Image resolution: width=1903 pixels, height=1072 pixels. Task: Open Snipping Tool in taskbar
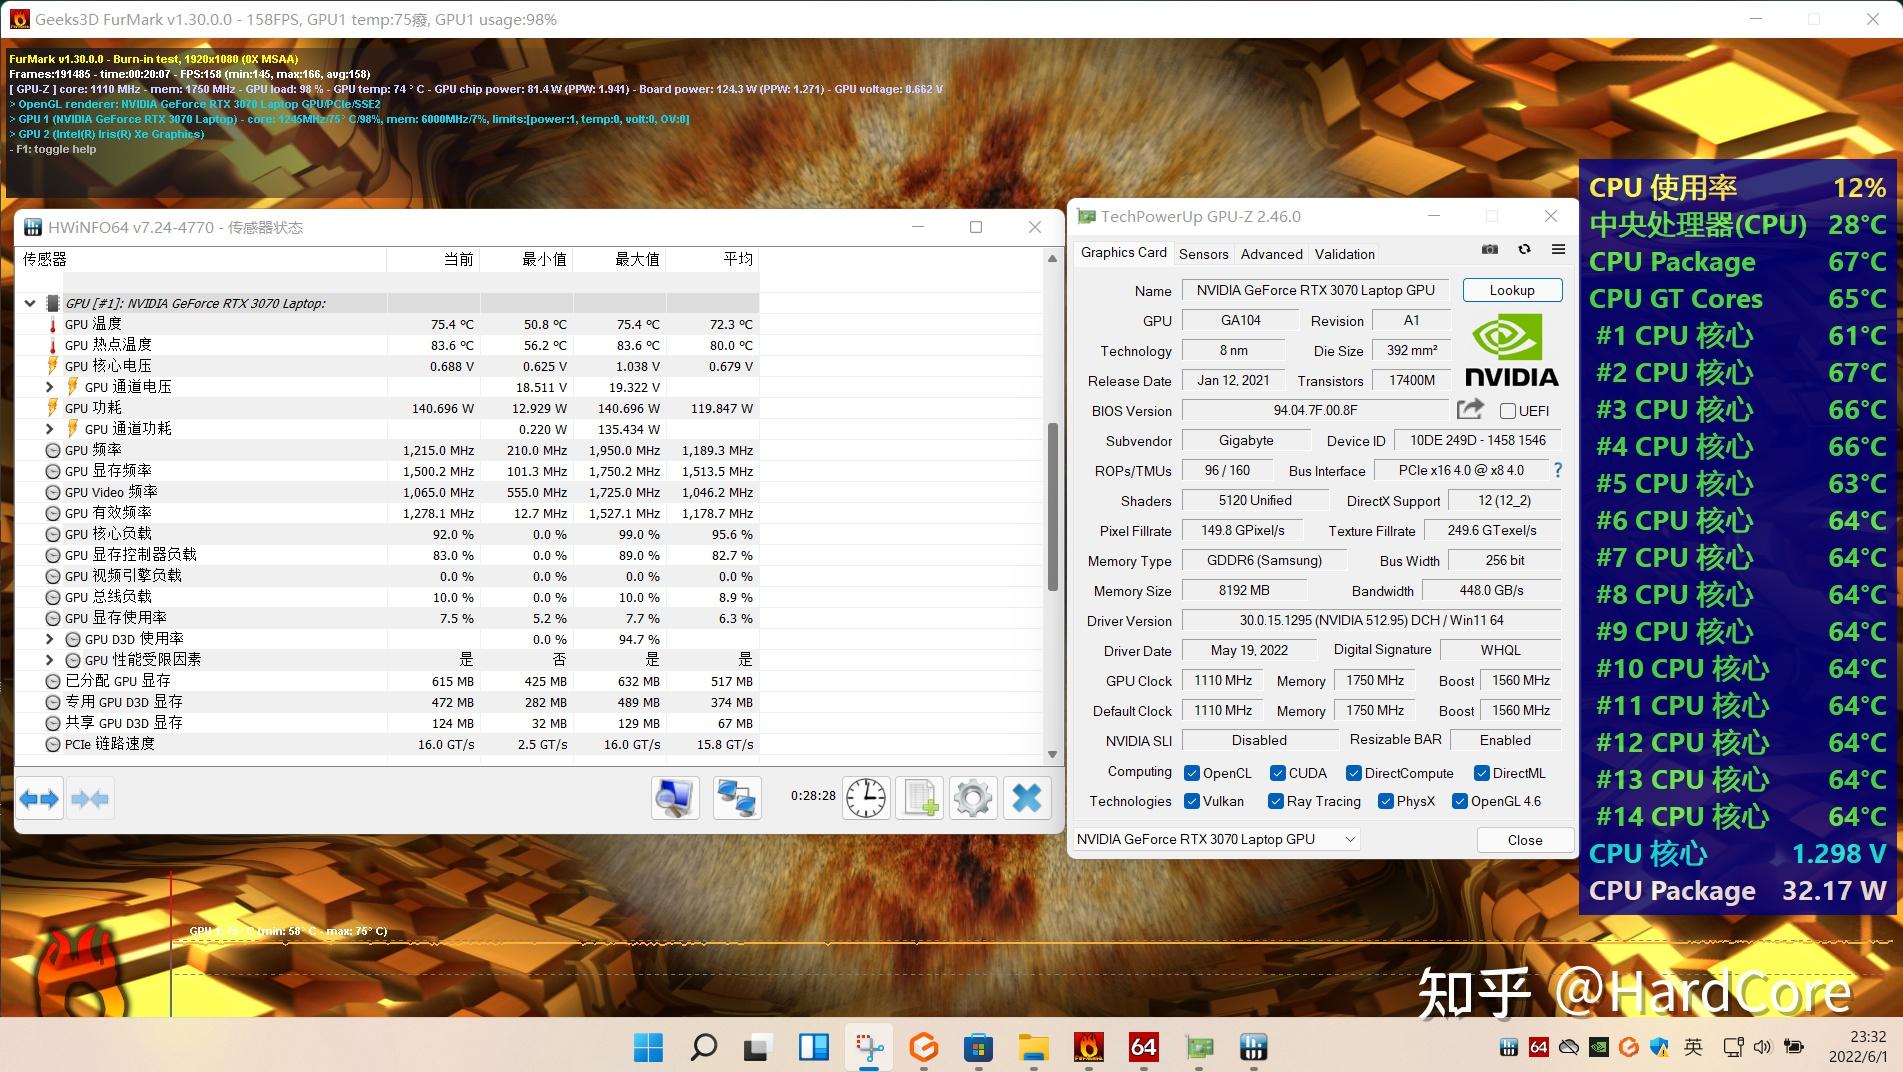pyautogui.click(x=869, y=1047)
